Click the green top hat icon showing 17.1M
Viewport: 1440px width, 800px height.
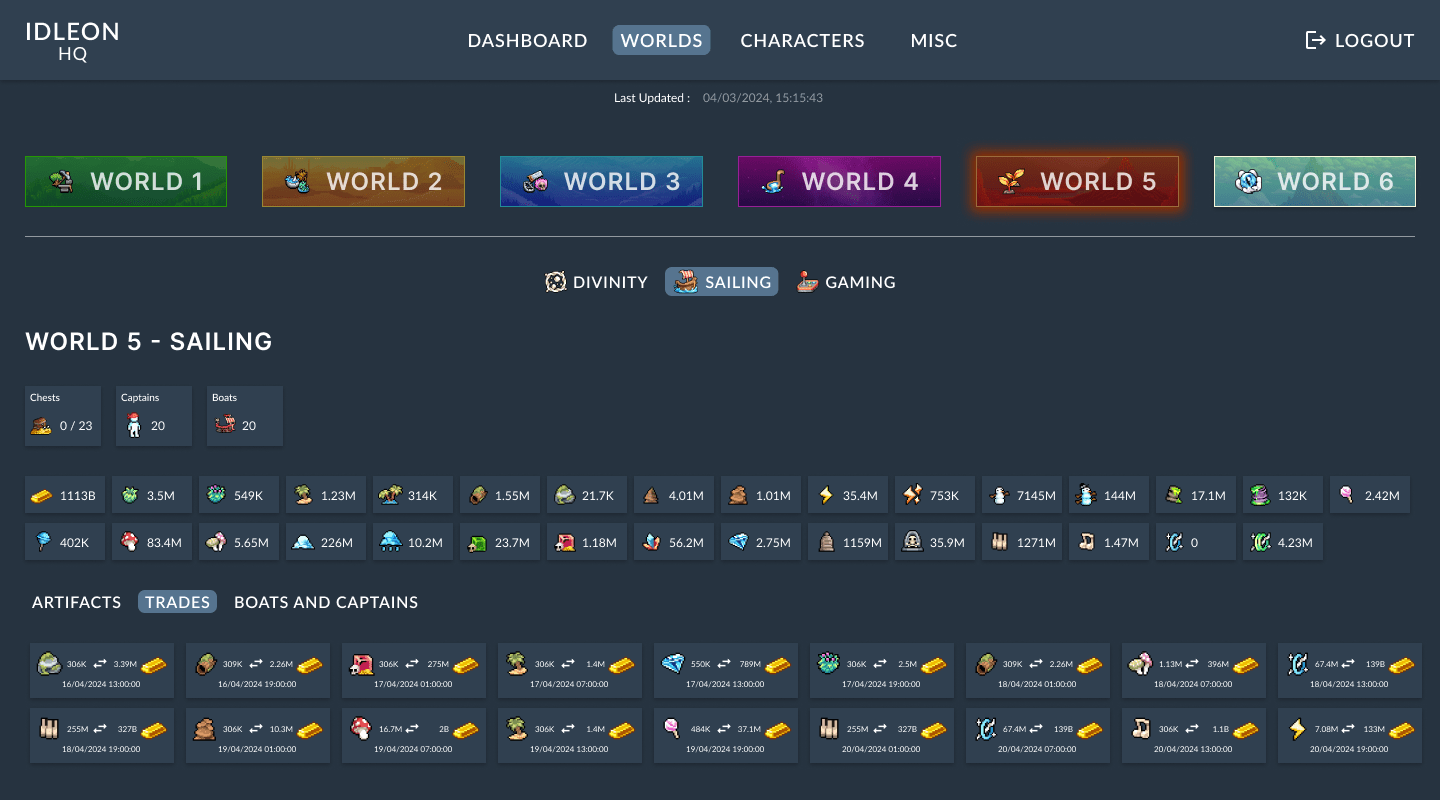[x=1172, y=495]
